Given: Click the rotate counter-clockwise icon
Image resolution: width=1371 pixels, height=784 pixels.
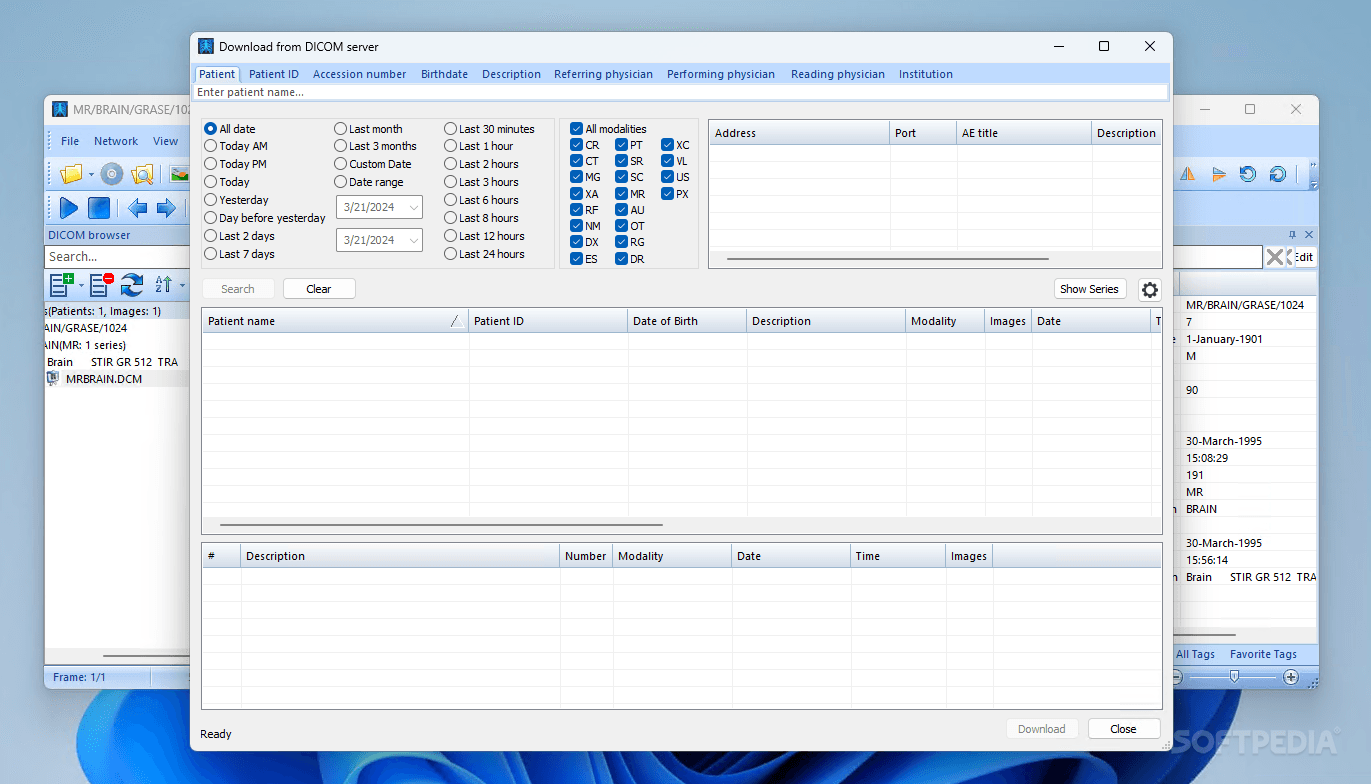Looking at the screenshot, I should 1248,174.
